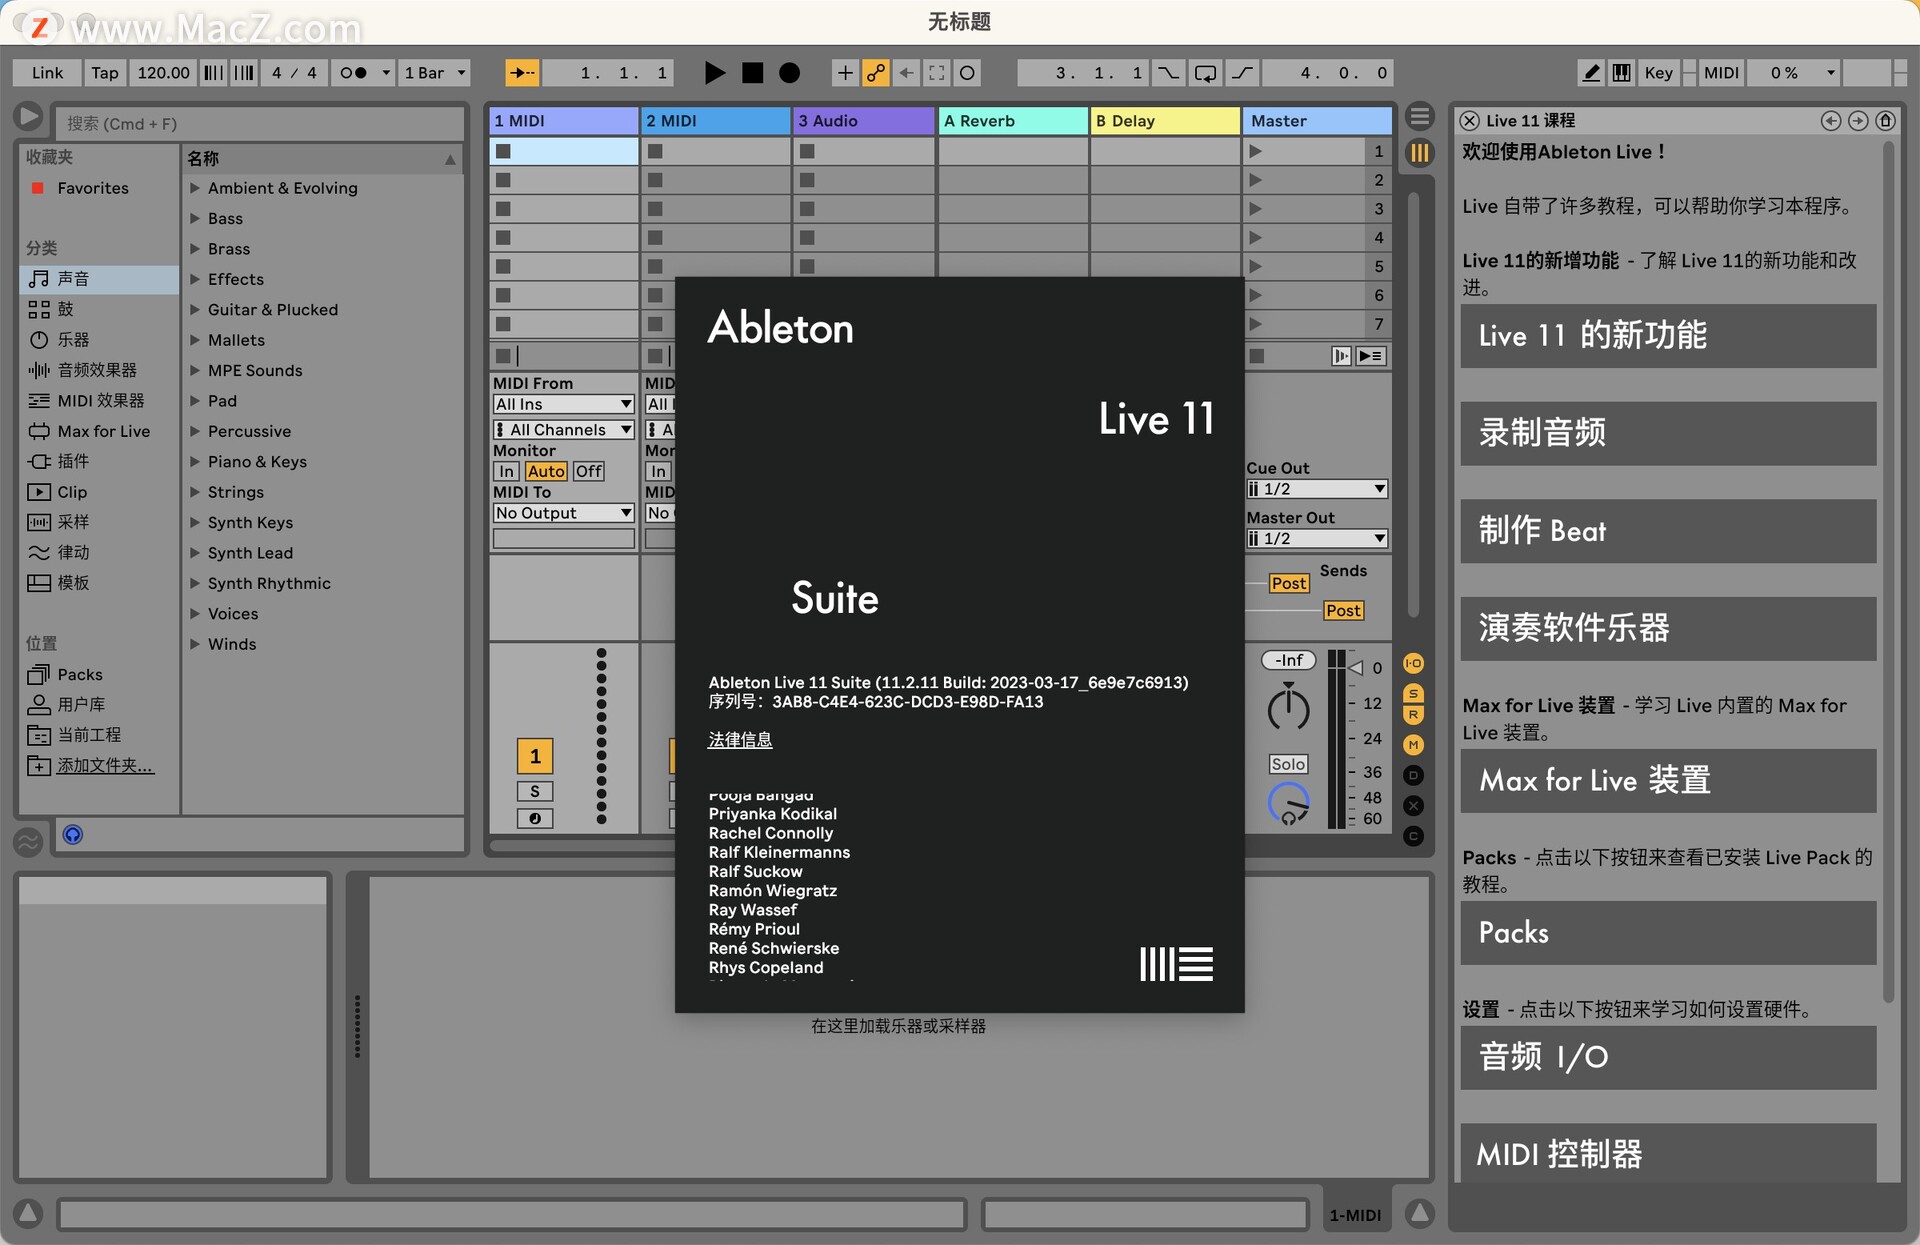
Task: Open the 法律信息 legal info link
Action: click(740, 740)
